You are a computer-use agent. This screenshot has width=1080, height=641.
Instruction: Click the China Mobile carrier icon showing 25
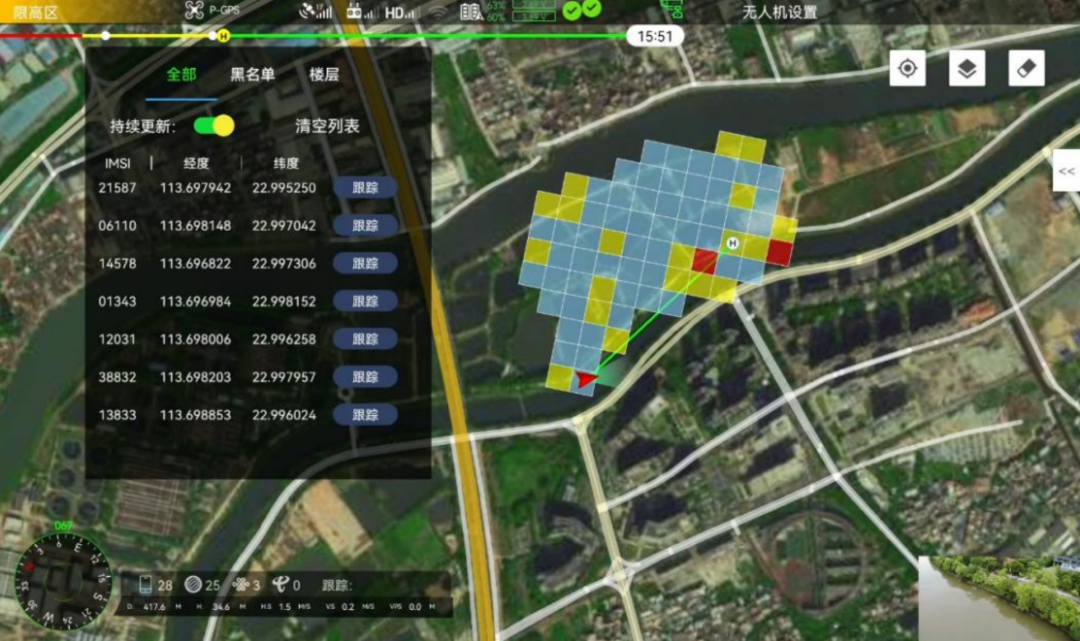(193, 585)
